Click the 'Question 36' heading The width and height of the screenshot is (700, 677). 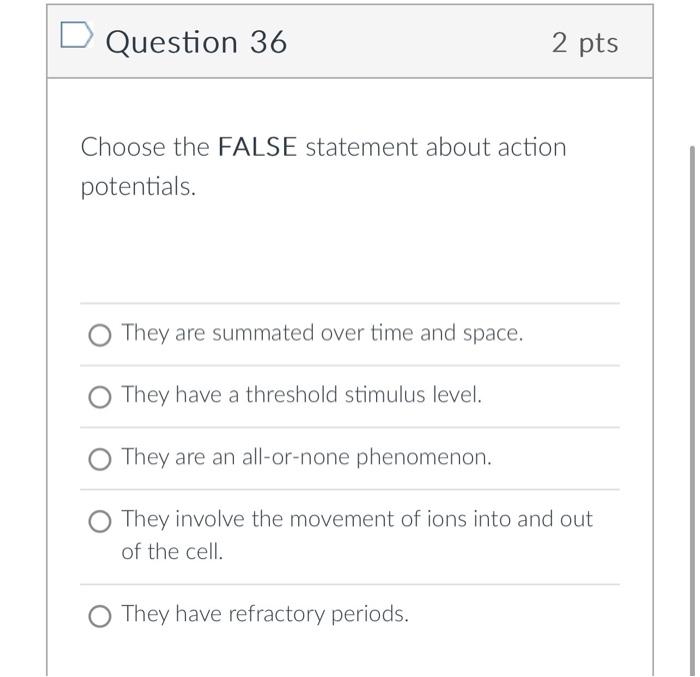coord(196,42)
